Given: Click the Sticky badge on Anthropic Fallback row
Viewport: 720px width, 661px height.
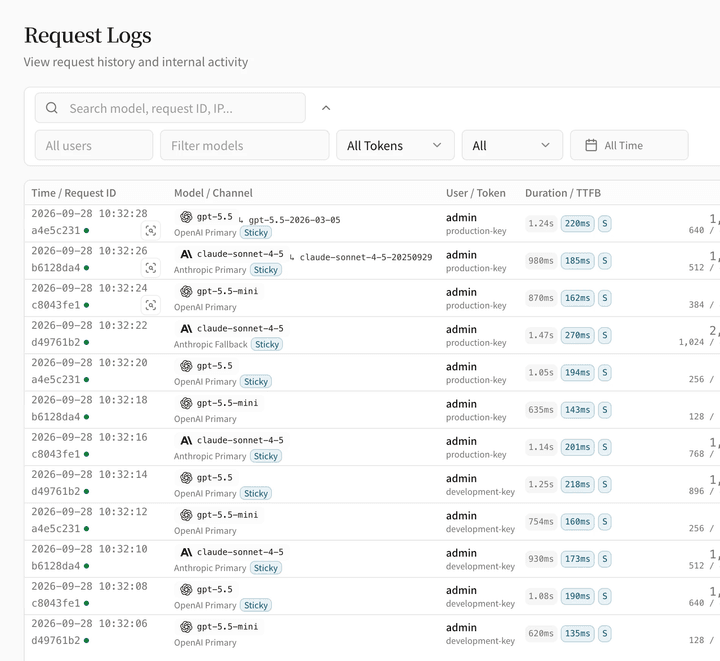Looking at the screenshot, I should [x=267, y=344].
